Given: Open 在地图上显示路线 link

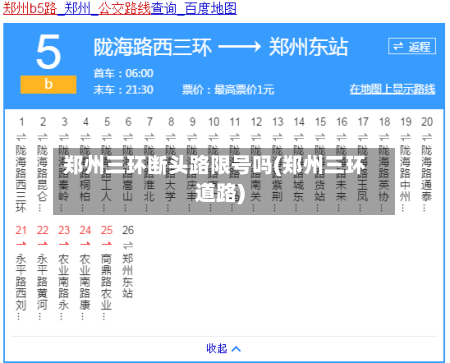Looking at the screenshot, I should click(392, 89).
